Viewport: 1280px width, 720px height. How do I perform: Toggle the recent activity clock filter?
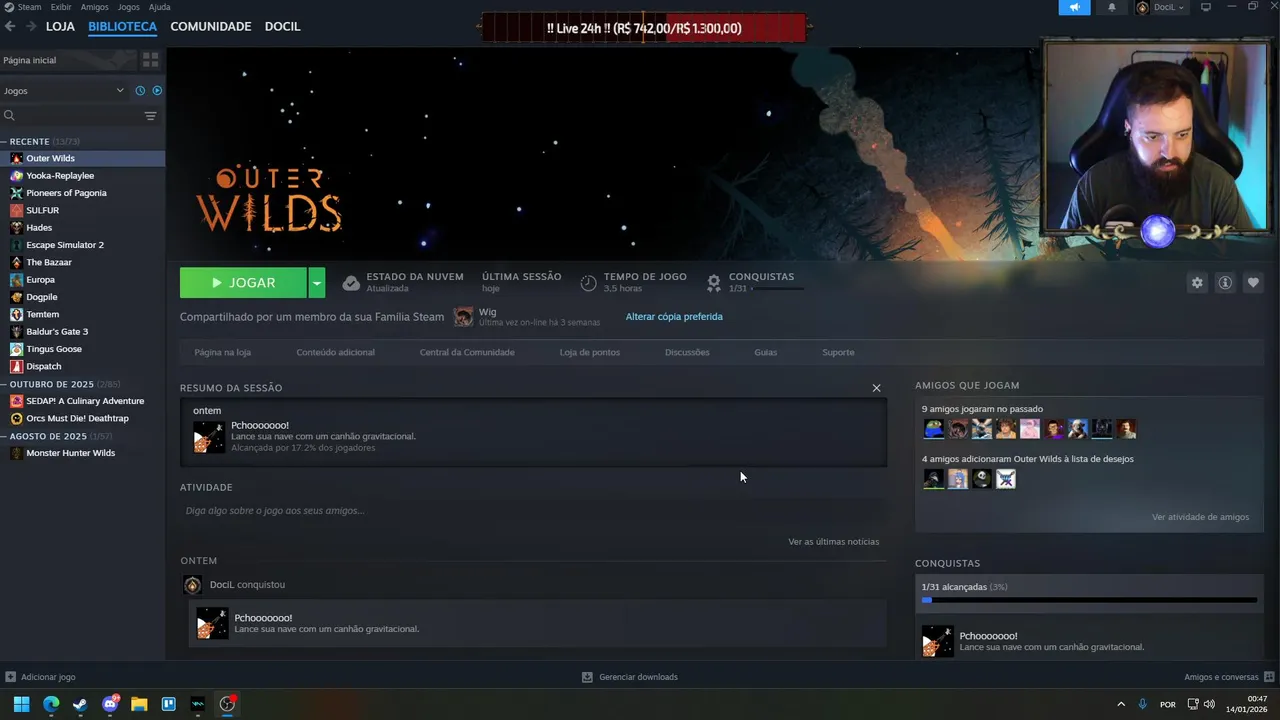click(x=140, y=91)
